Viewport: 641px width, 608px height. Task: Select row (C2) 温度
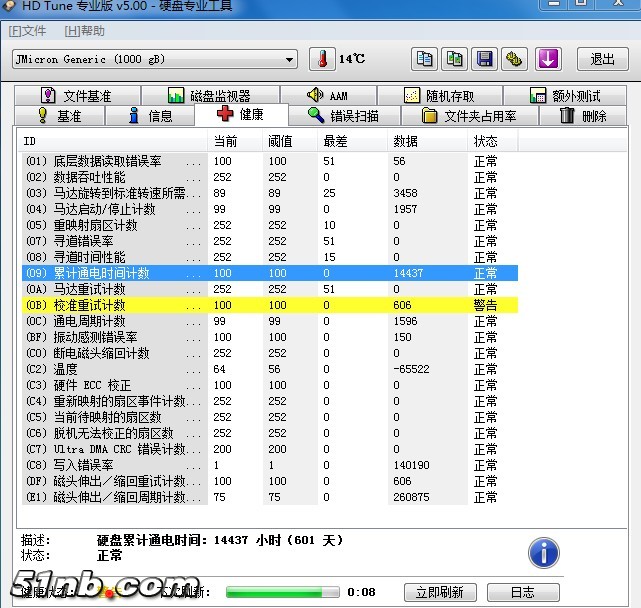(x=270, y=369)
